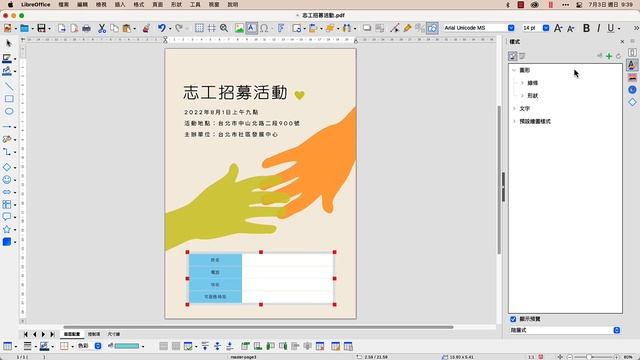Choose the Line drawing tool
This screenshot has width=640, height=360.
(x=9, y=86)
